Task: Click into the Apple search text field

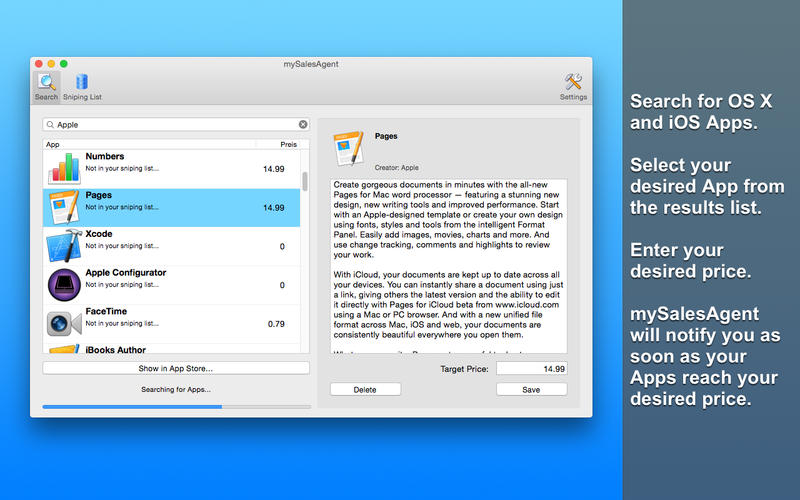Action: pyautogui.click(x=176, y=124)
